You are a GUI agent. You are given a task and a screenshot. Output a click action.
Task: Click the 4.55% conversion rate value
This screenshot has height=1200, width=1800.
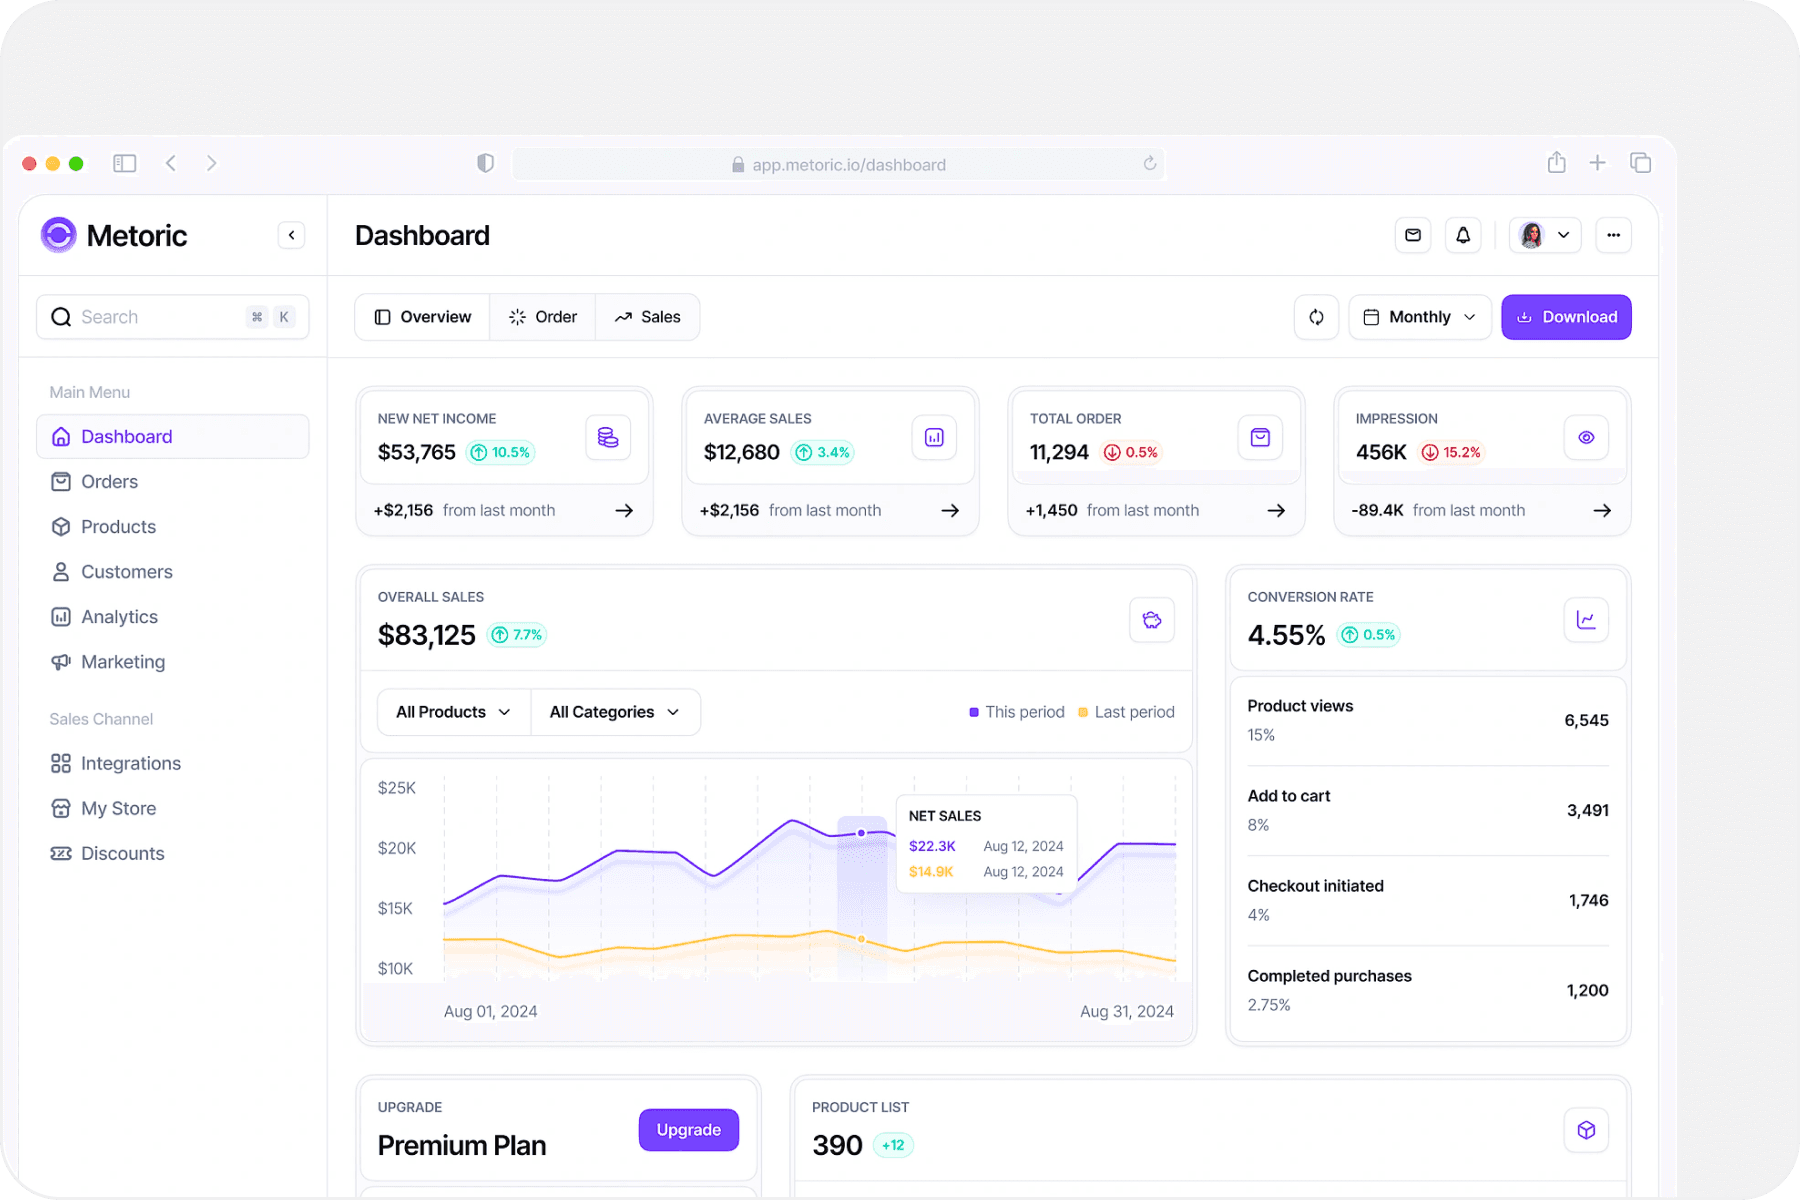1286,635
